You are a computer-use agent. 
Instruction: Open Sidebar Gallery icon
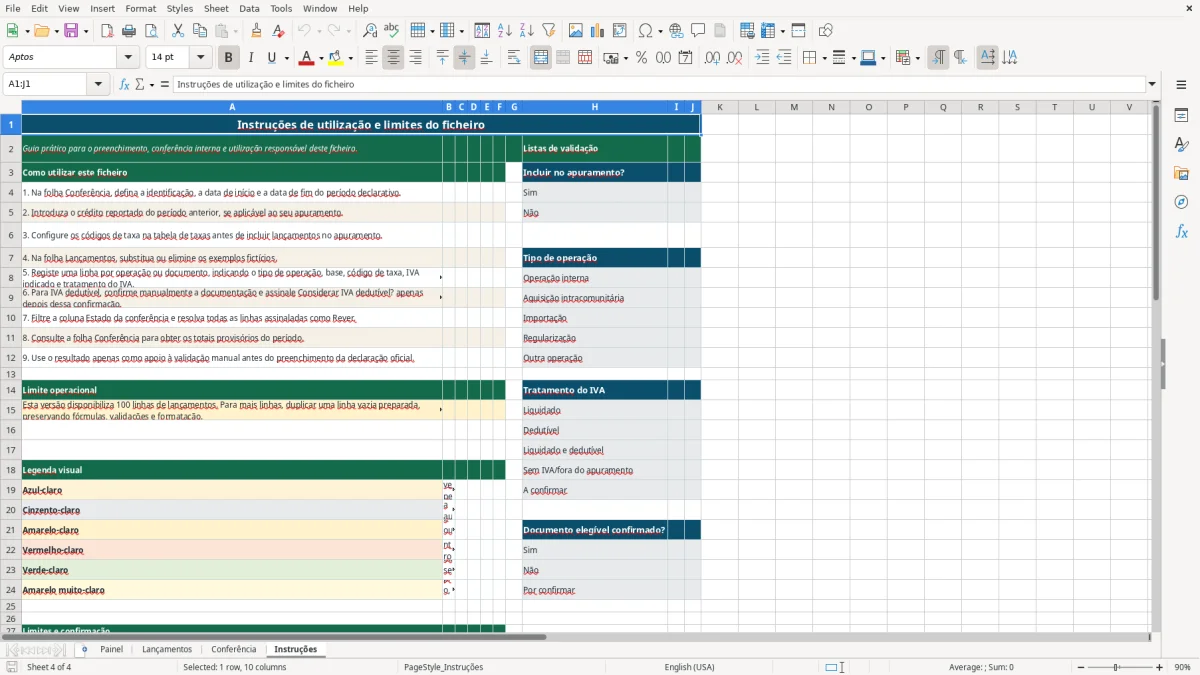click(x=1181, y=173)
